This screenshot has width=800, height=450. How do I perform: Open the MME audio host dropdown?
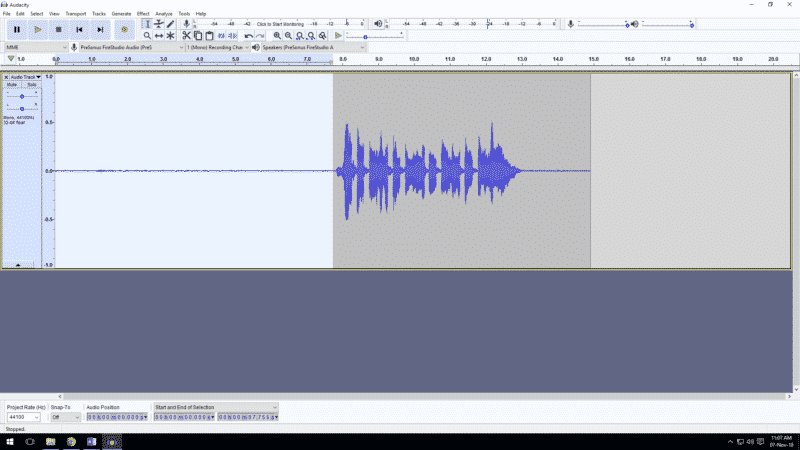coord(34,47)
